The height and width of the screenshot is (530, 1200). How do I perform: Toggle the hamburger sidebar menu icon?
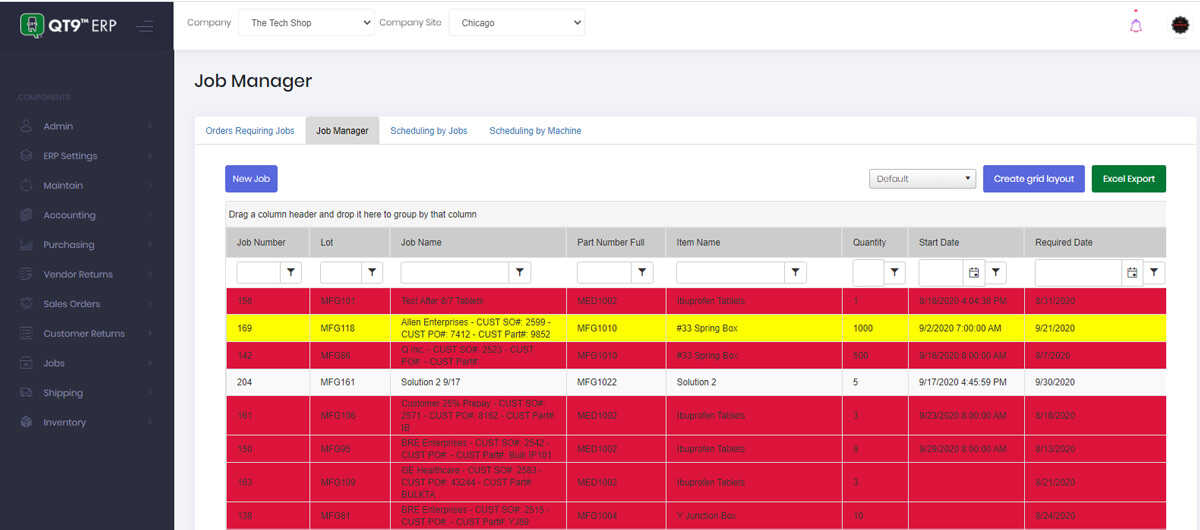coord(145,25)
